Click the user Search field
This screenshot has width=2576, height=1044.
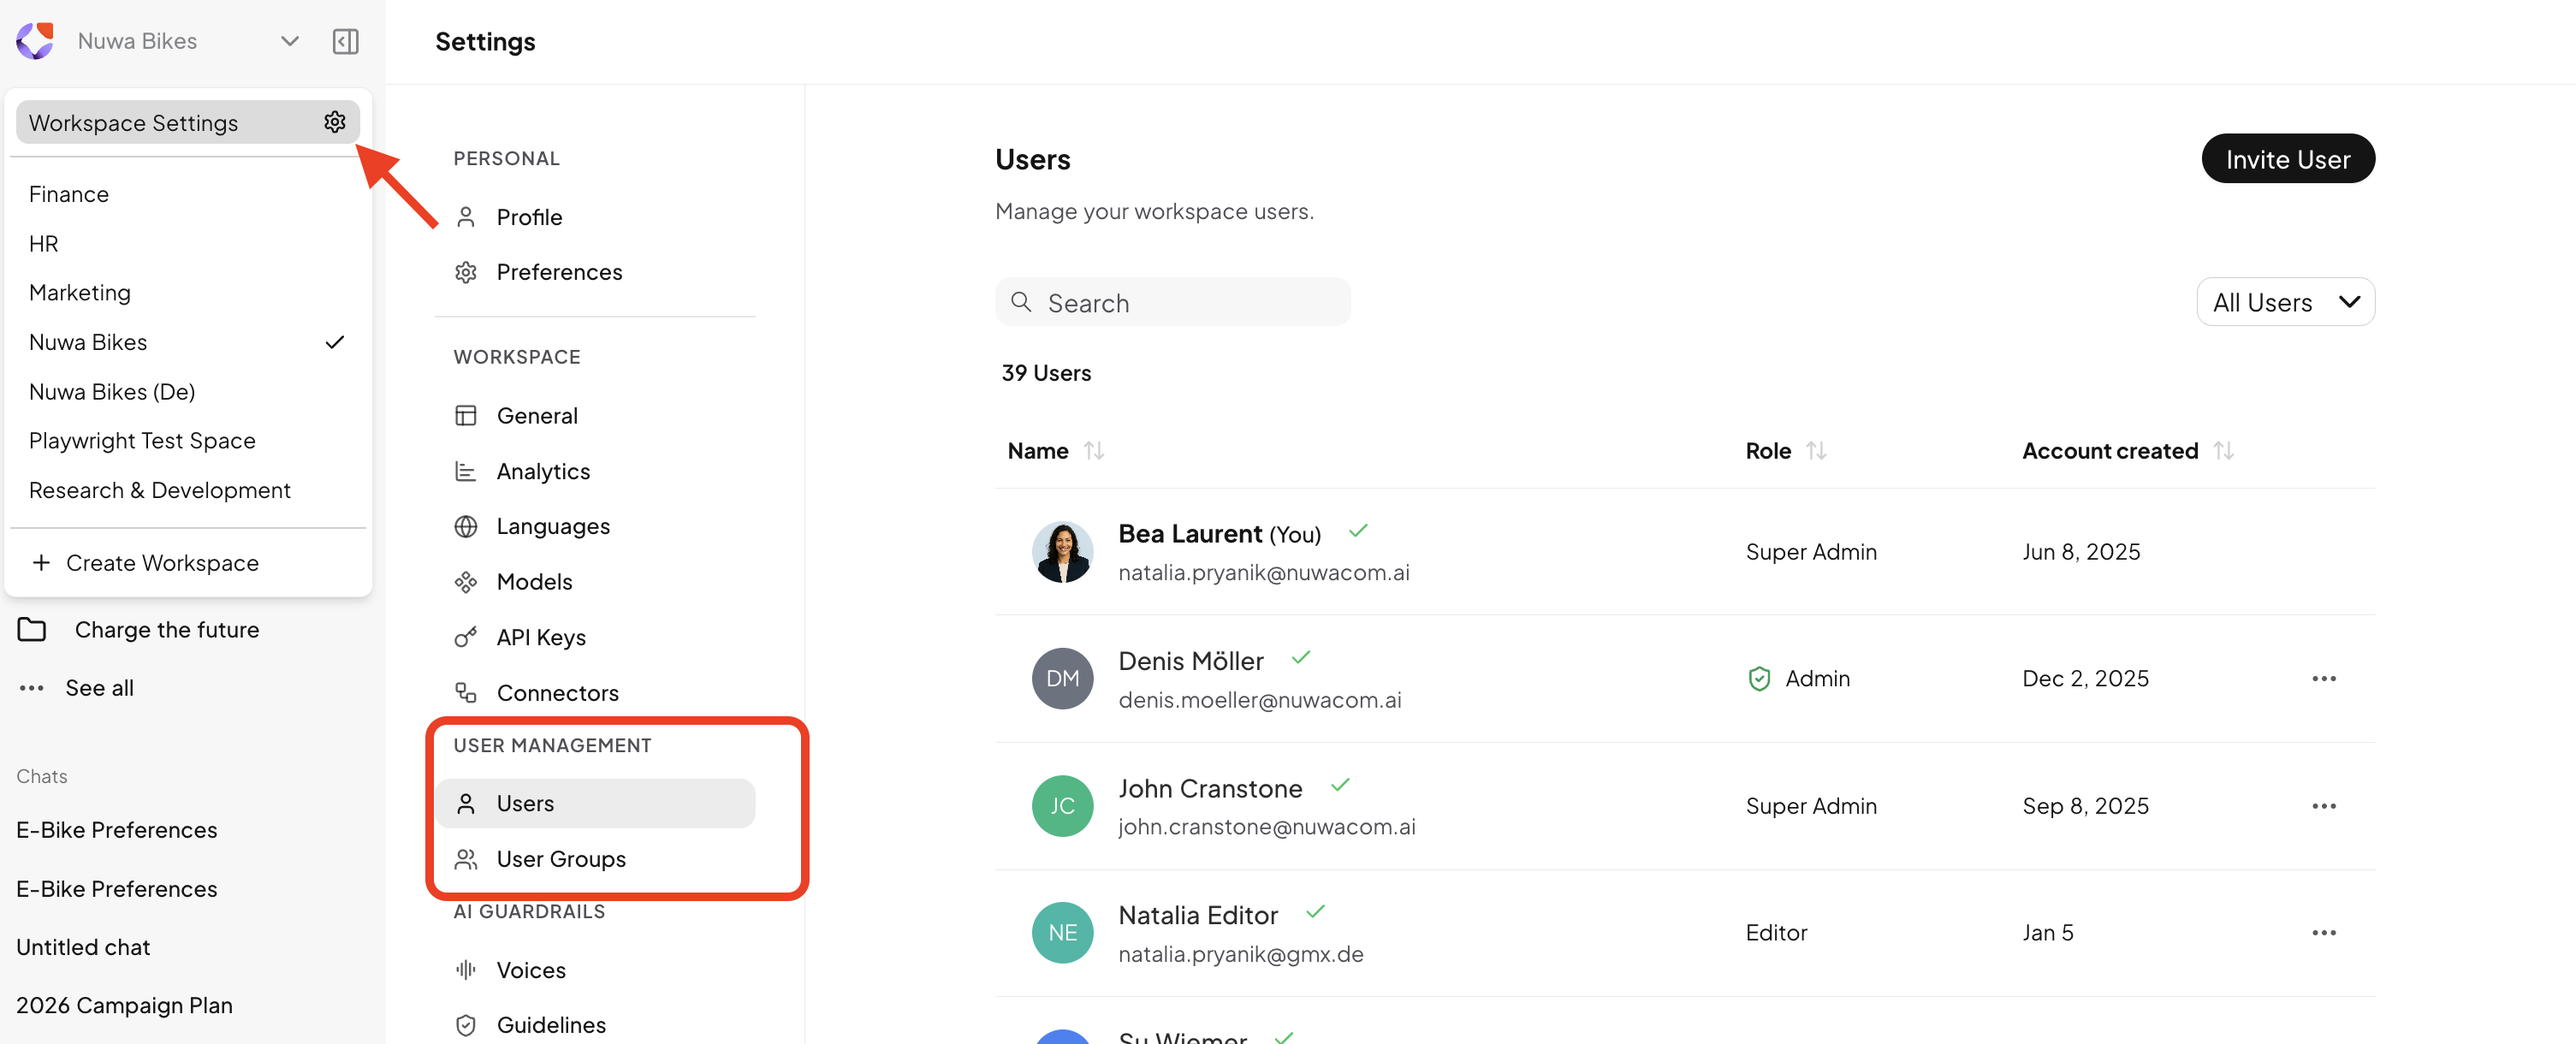point(1173,302)
